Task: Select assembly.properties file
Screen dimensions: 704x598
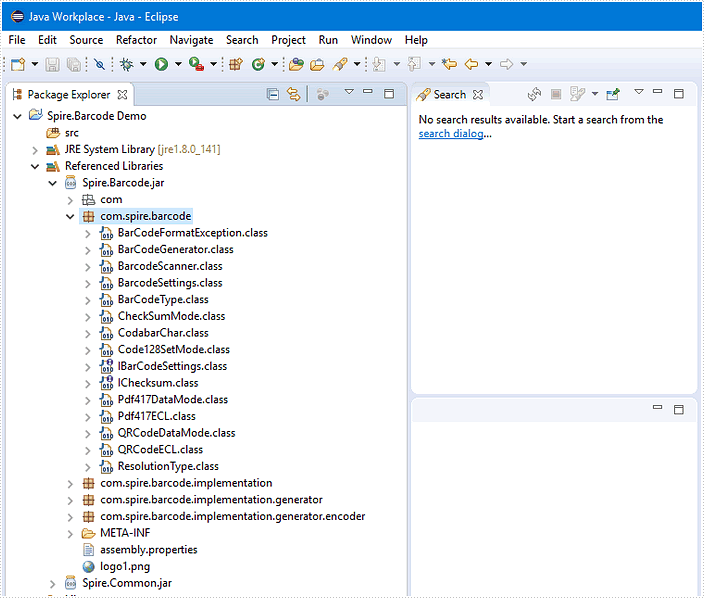Action: (149, 550)
